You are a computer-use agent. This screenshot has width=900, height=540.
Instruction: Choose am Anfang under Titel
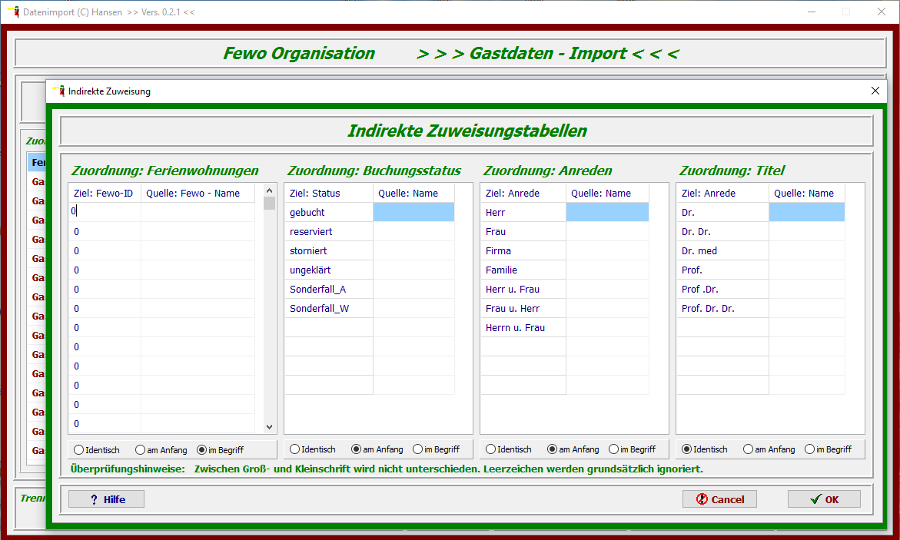point(747,450)
